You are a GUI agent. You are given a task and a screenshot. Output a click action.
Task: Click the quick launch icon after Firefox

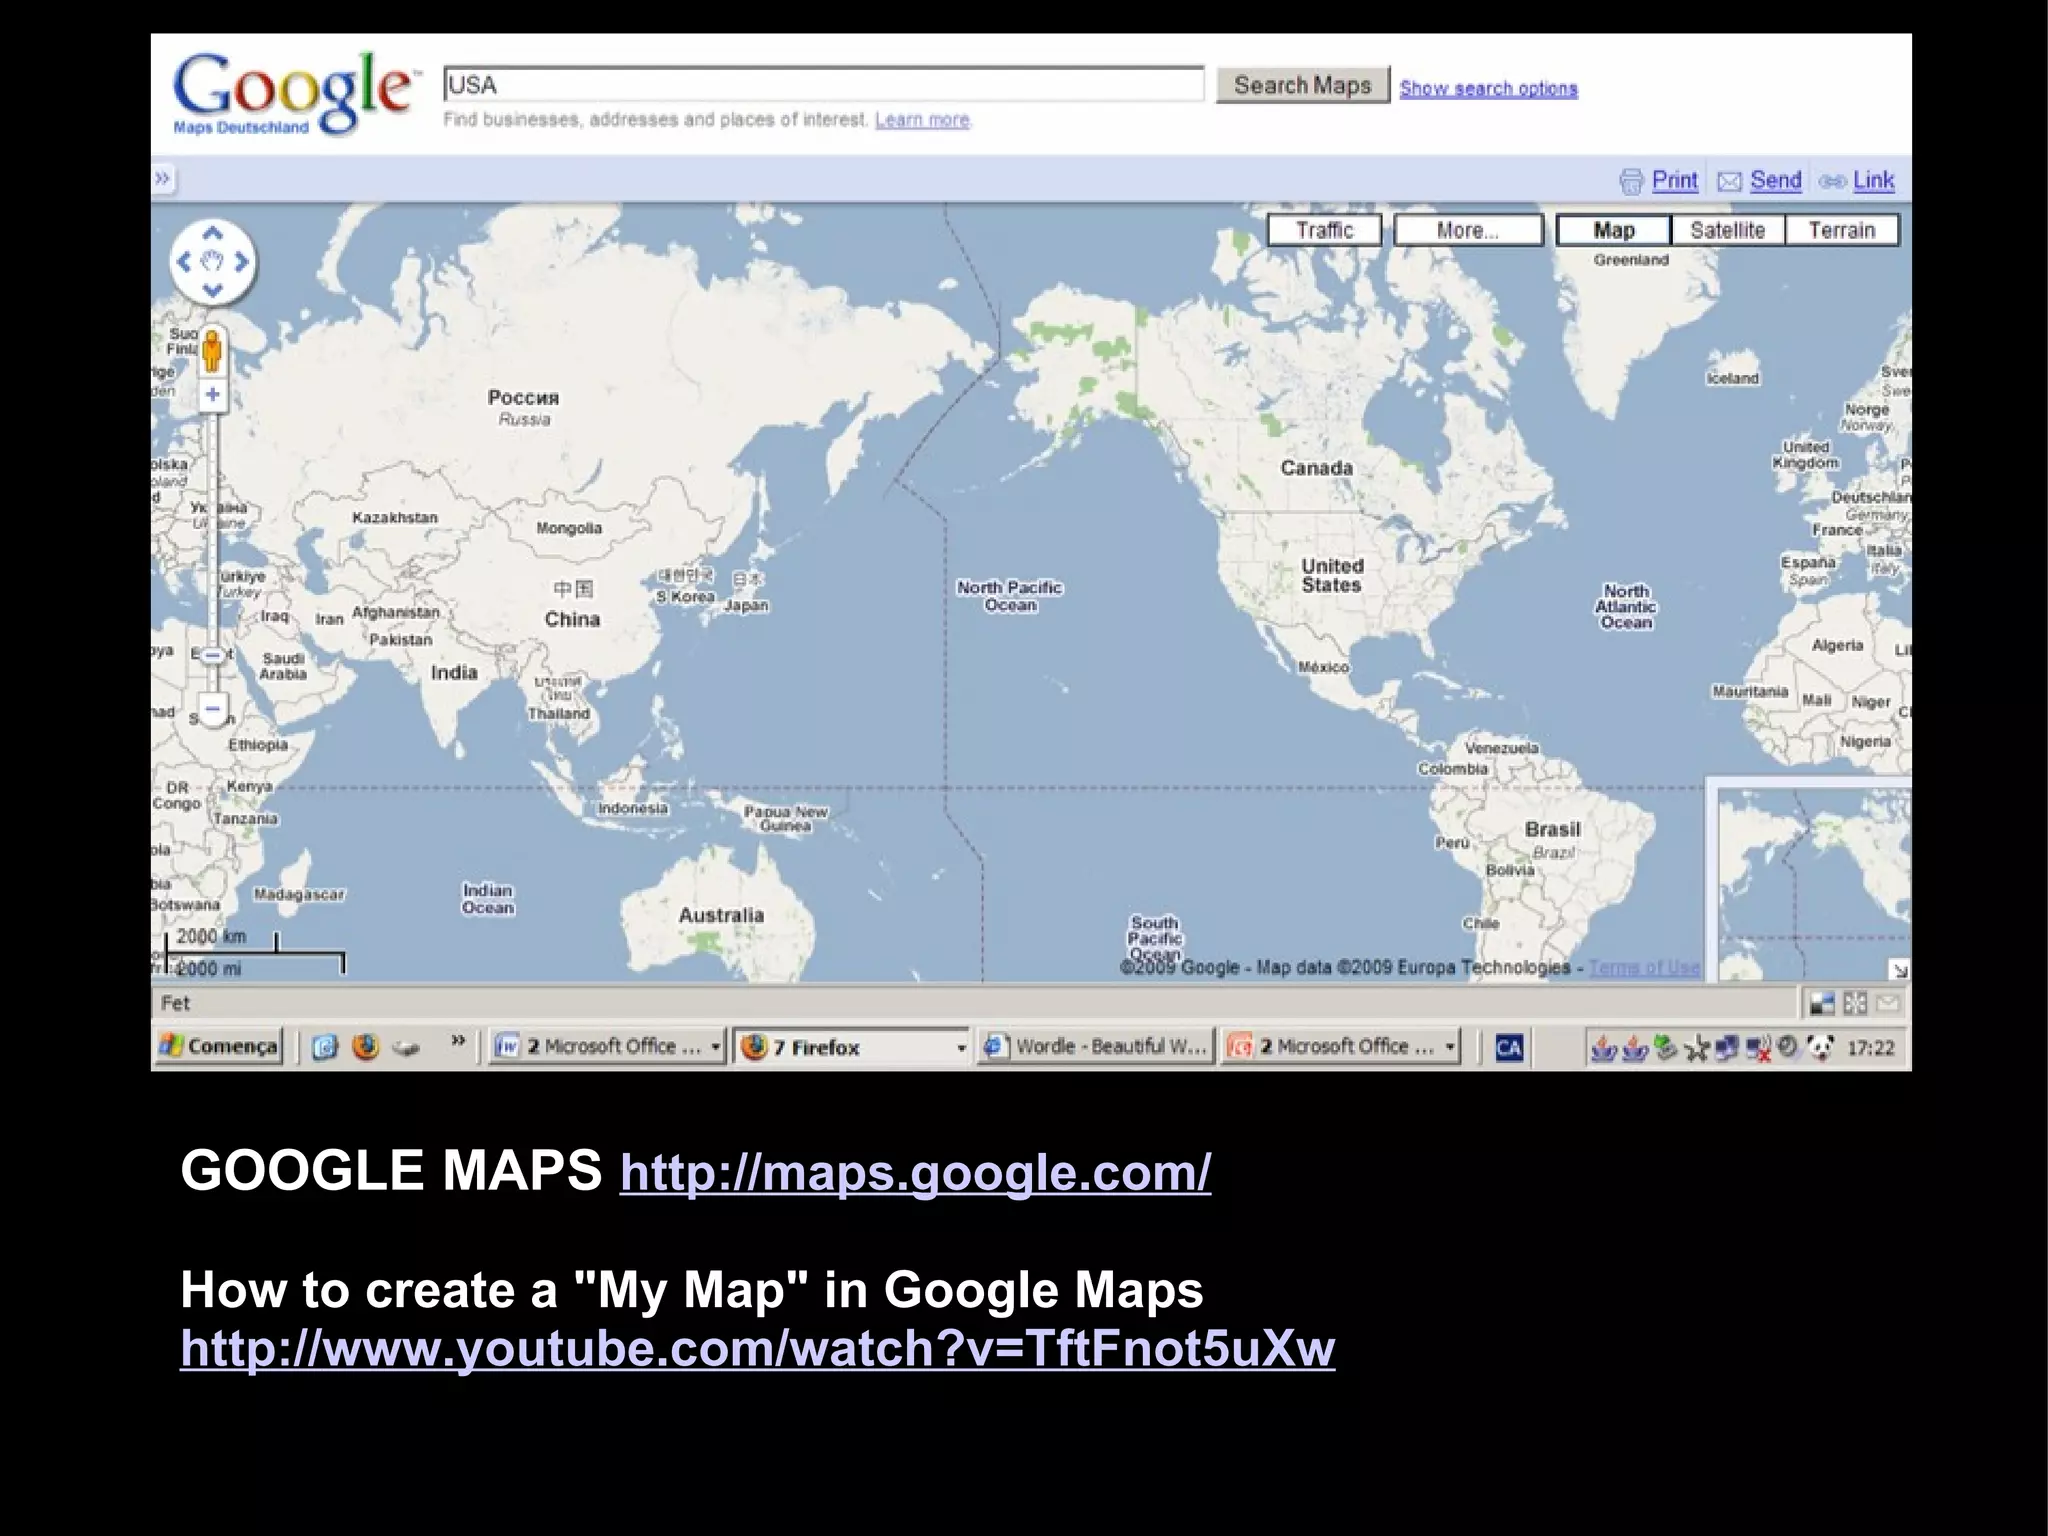pos(404,1048)
